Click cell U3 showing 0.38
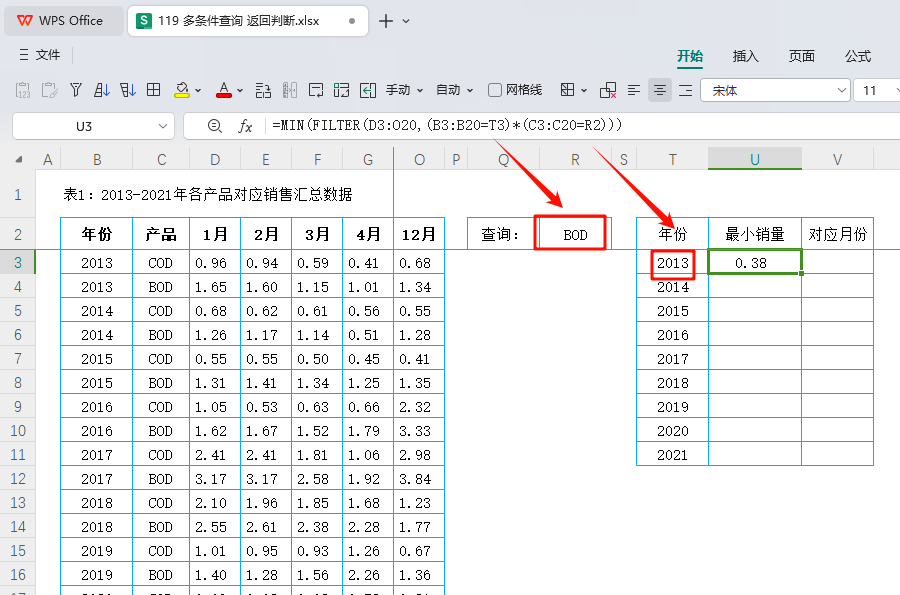The height and width of the screenshot is (595, 900). pos(755,262)
